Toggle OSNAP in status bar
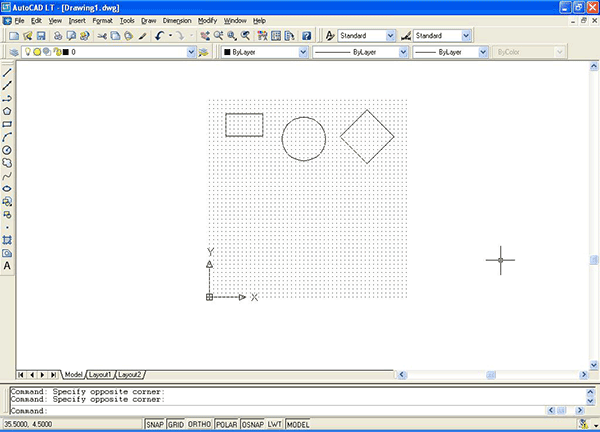 pos(253,424)
